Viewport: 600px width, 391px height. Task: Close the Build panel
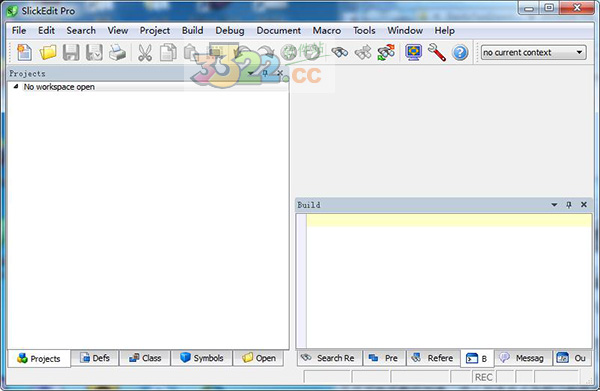[584, 205]
